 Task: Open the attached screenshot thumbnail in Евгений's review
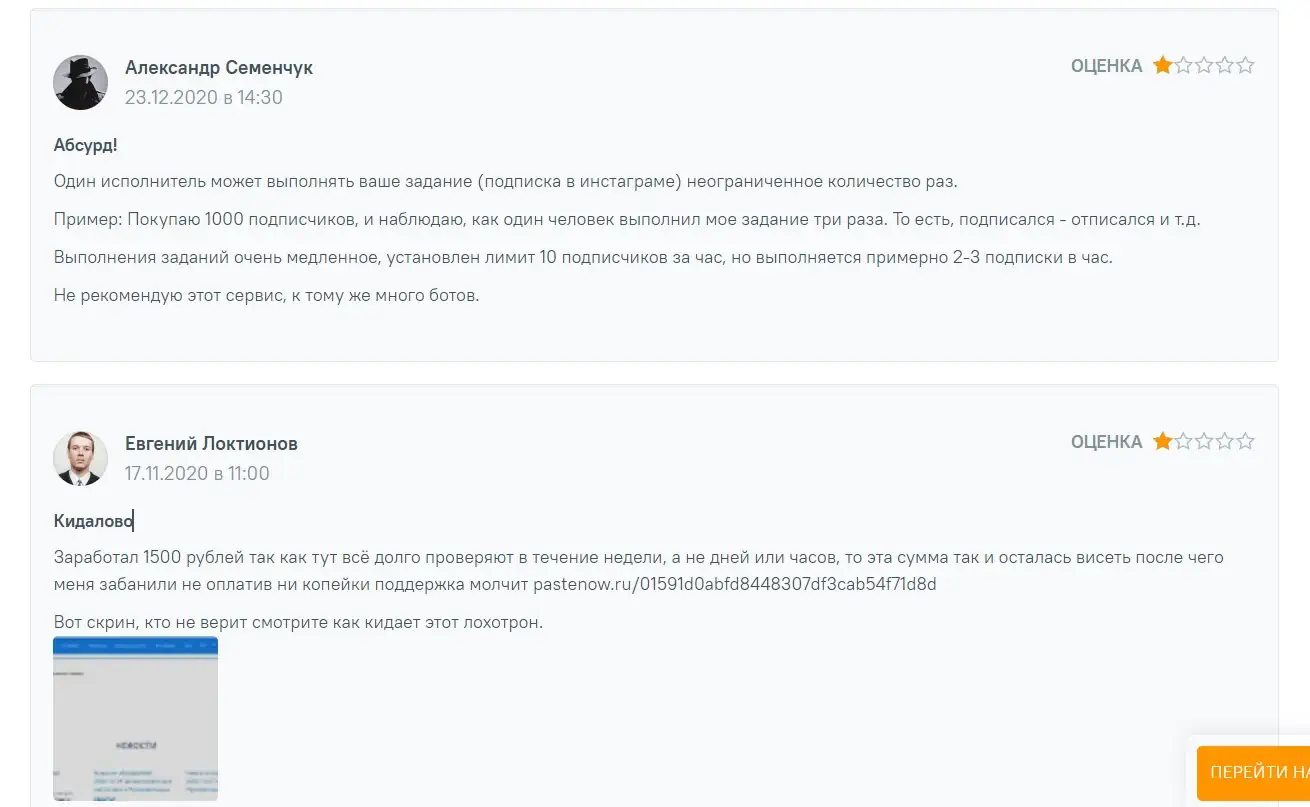click(x=135, y=718)
